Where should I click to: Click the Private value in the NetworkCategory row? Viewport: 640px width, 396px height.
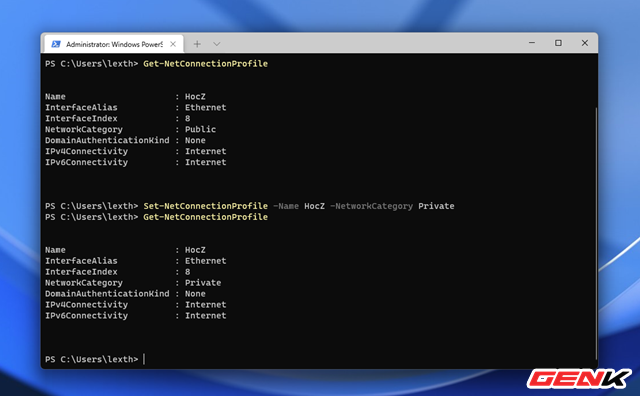tap(203, 283)
